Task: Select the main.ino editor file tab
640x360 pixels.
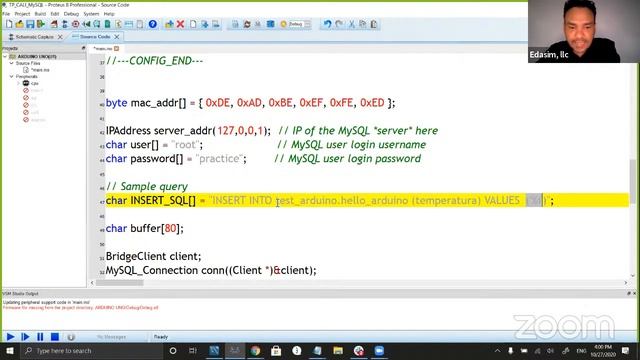Action: tap(102, 49)
